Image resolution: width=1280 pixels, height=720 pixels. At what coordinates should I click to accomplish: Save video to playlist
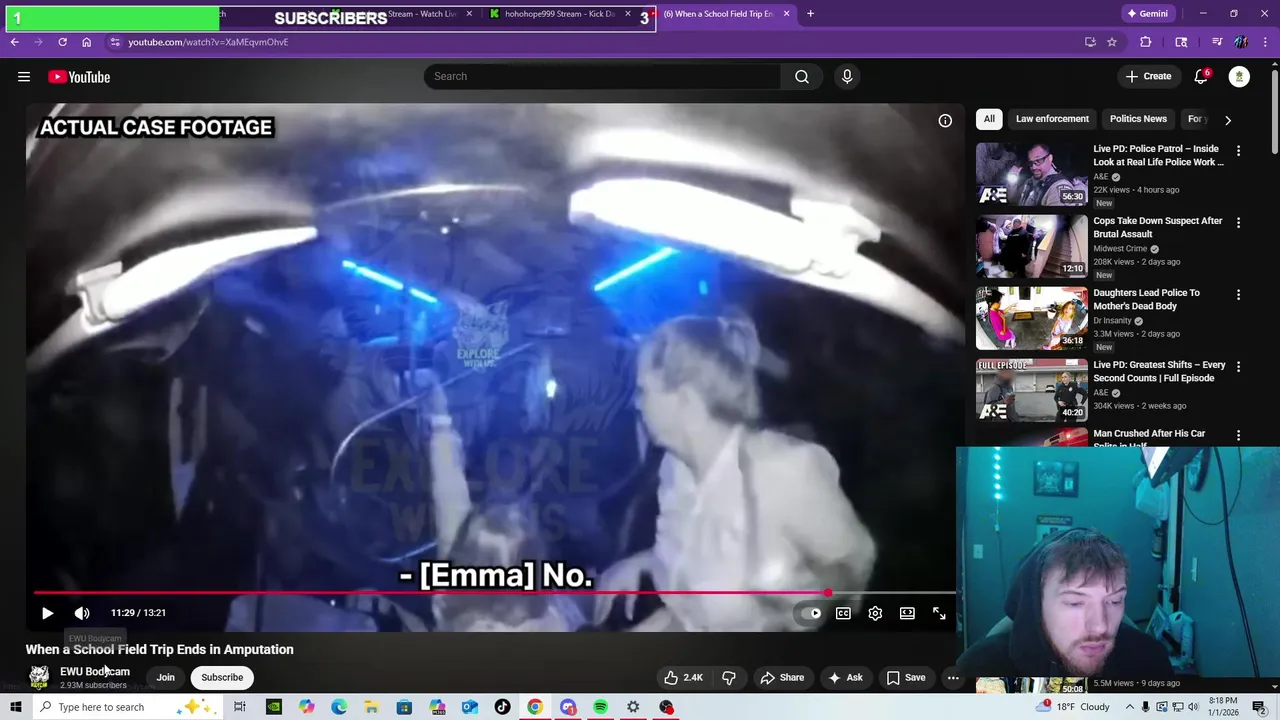(905, 677)
